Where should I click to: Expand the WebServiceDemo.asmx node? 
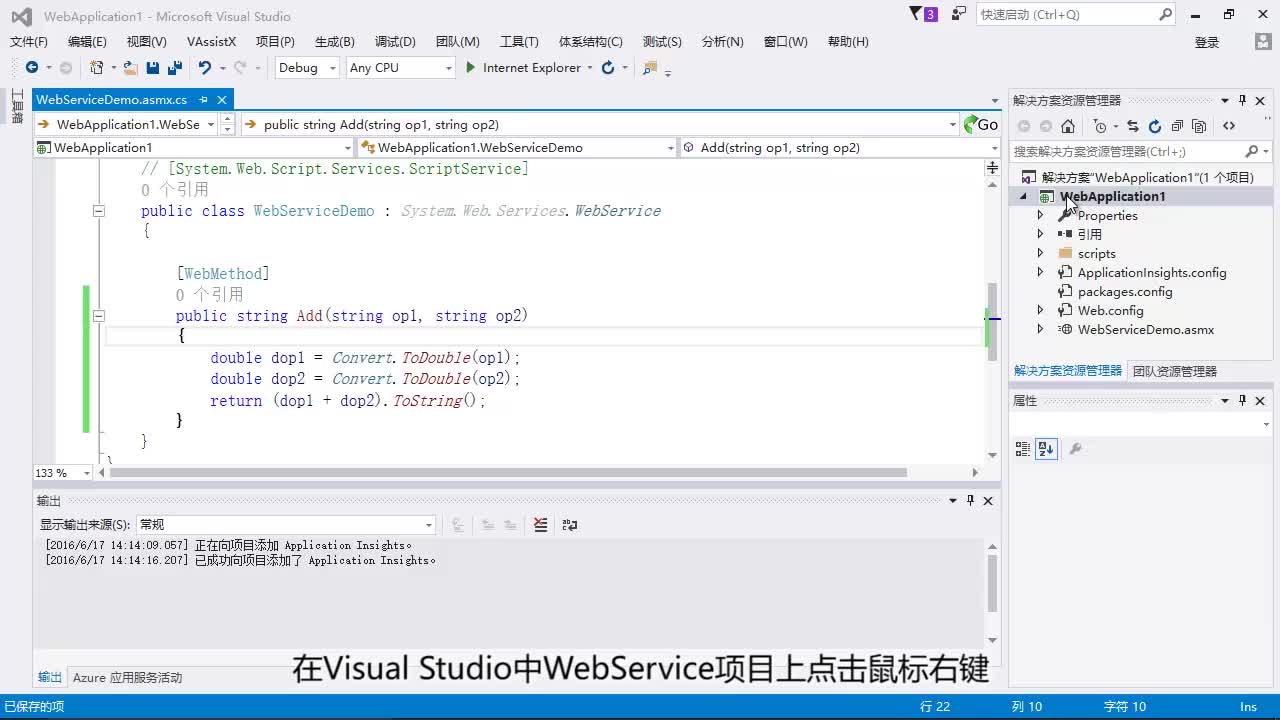pyautogui.click(x=1040, y=329)
